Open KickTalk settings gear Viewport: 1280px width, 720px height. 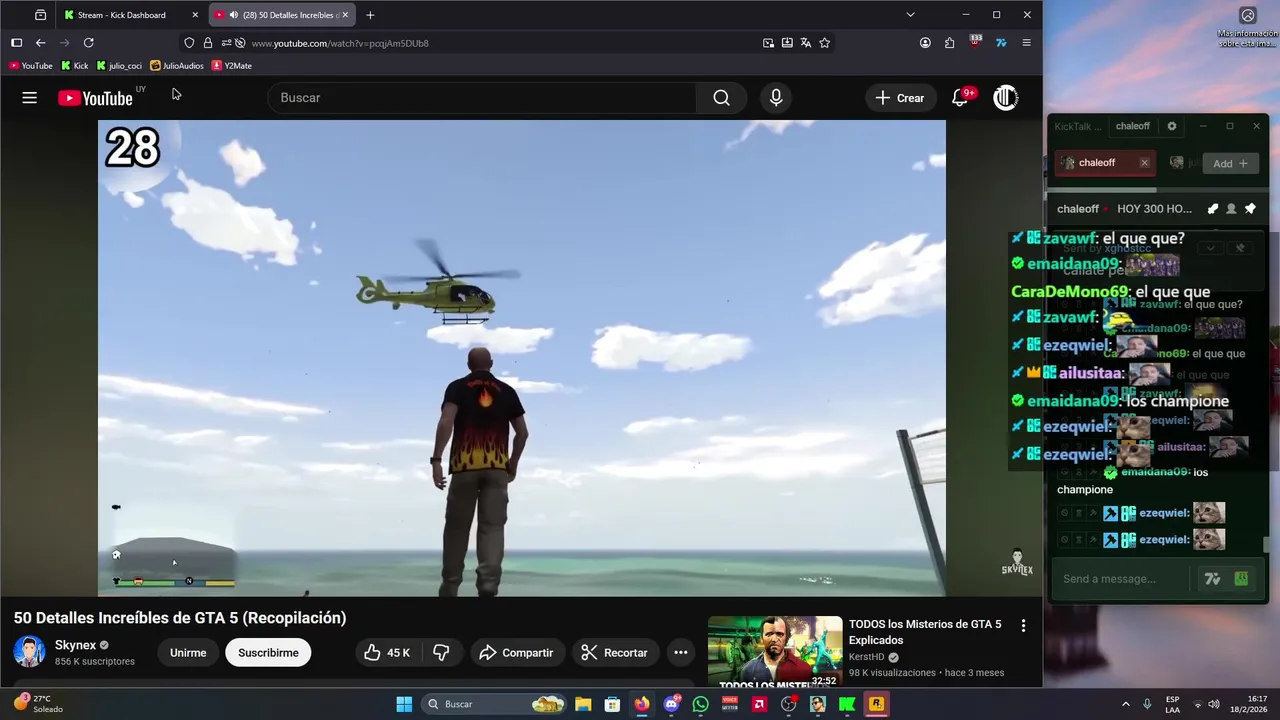pos(1172,126)
